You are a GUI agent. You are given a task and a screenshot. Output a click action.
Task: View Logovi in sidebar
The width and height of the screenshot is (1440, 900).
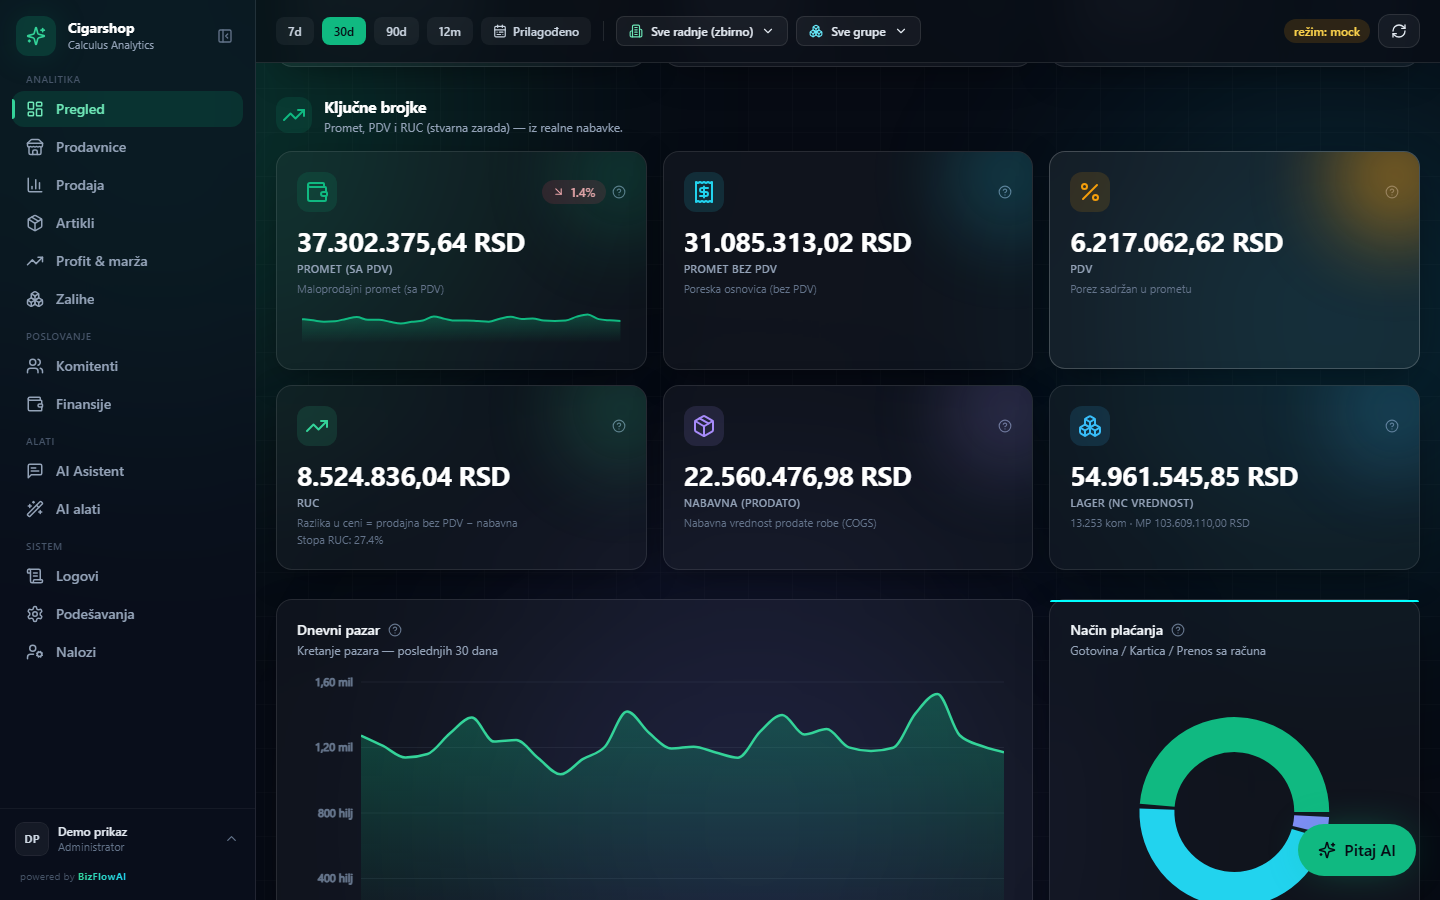(127, 576)
